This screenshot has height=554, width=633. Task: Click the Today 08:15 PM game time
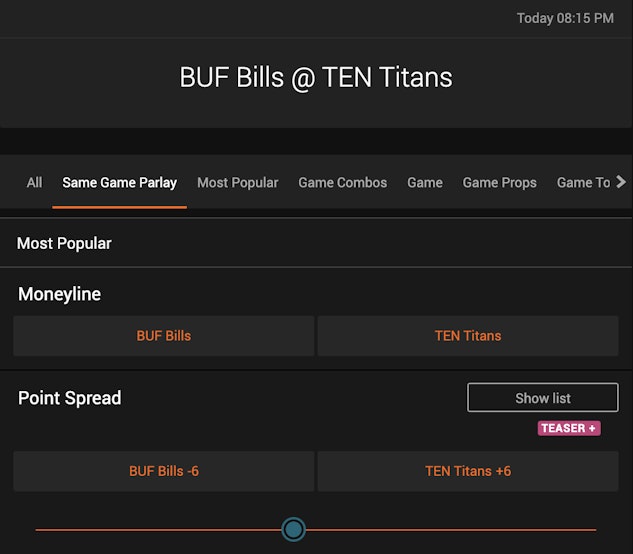point(565,18)
